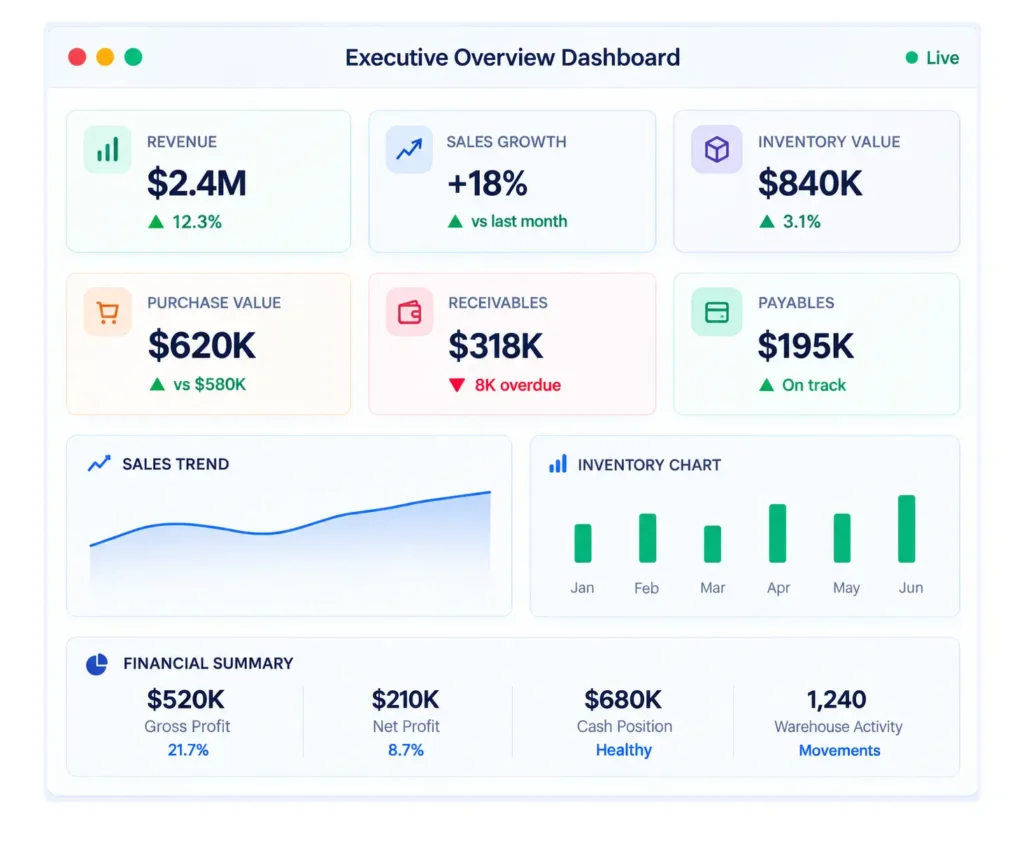Click the Movements link
This screenshot has width=1024, height=844.
pos(839,751)
